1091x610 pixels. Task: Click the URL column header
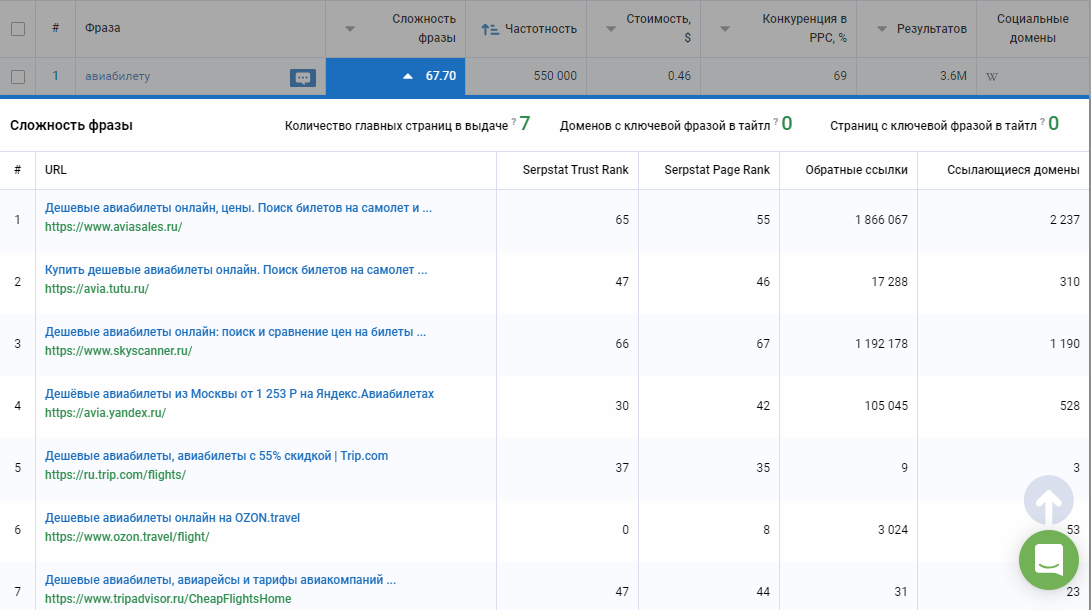[56, 170]
